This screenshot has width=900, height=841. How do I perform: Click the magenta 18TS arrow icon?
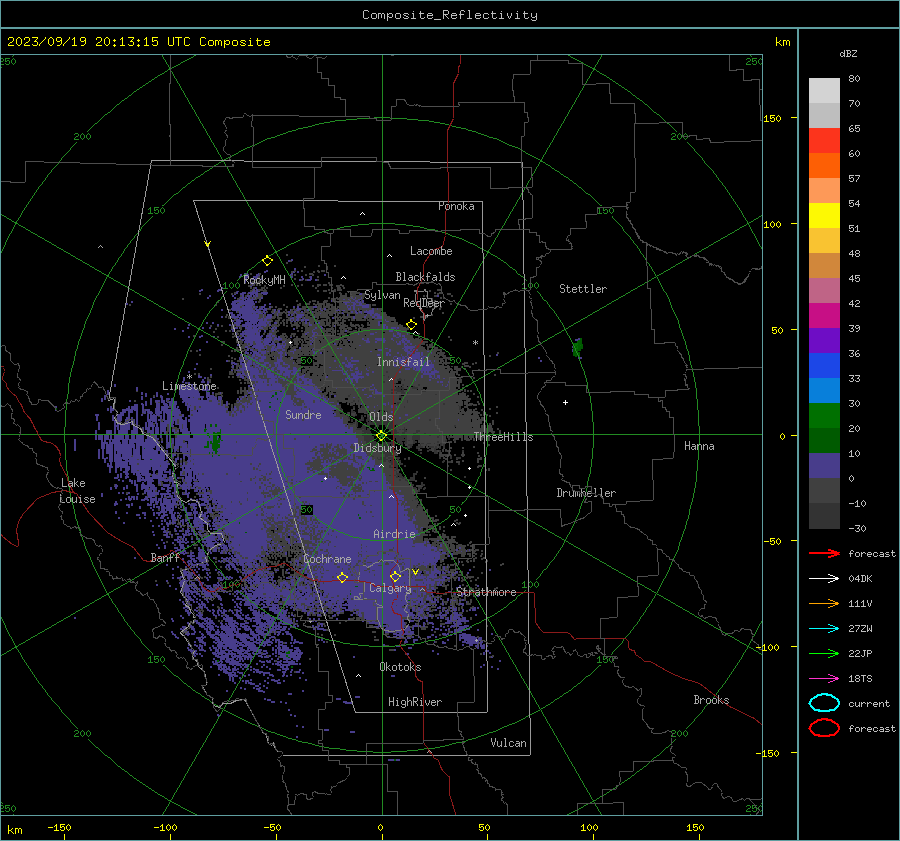824,679
